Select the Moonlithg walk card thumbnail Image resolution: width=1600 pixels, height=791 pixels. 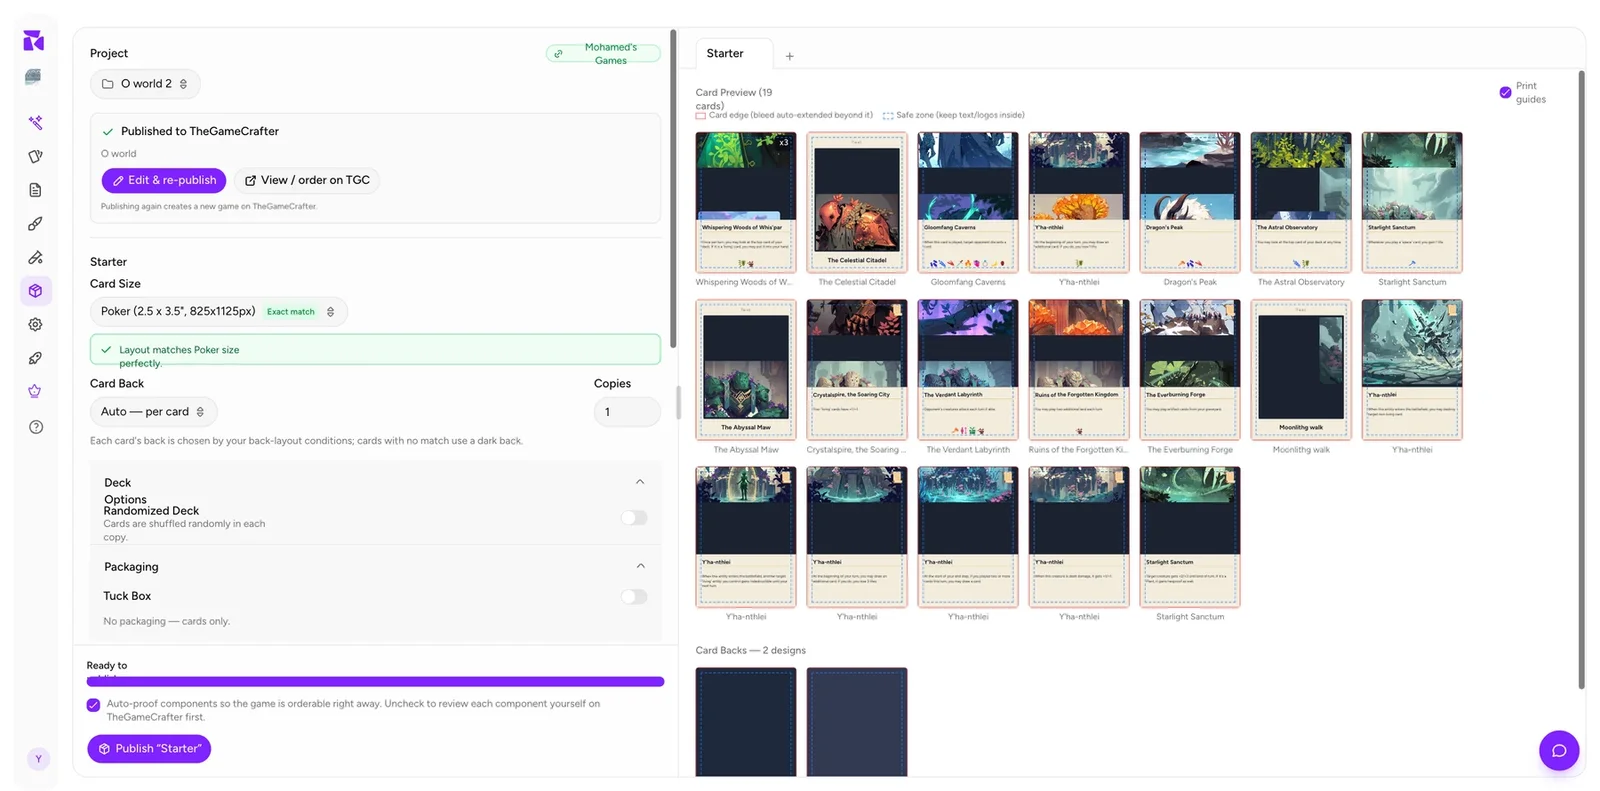(x=1301, y=370)
